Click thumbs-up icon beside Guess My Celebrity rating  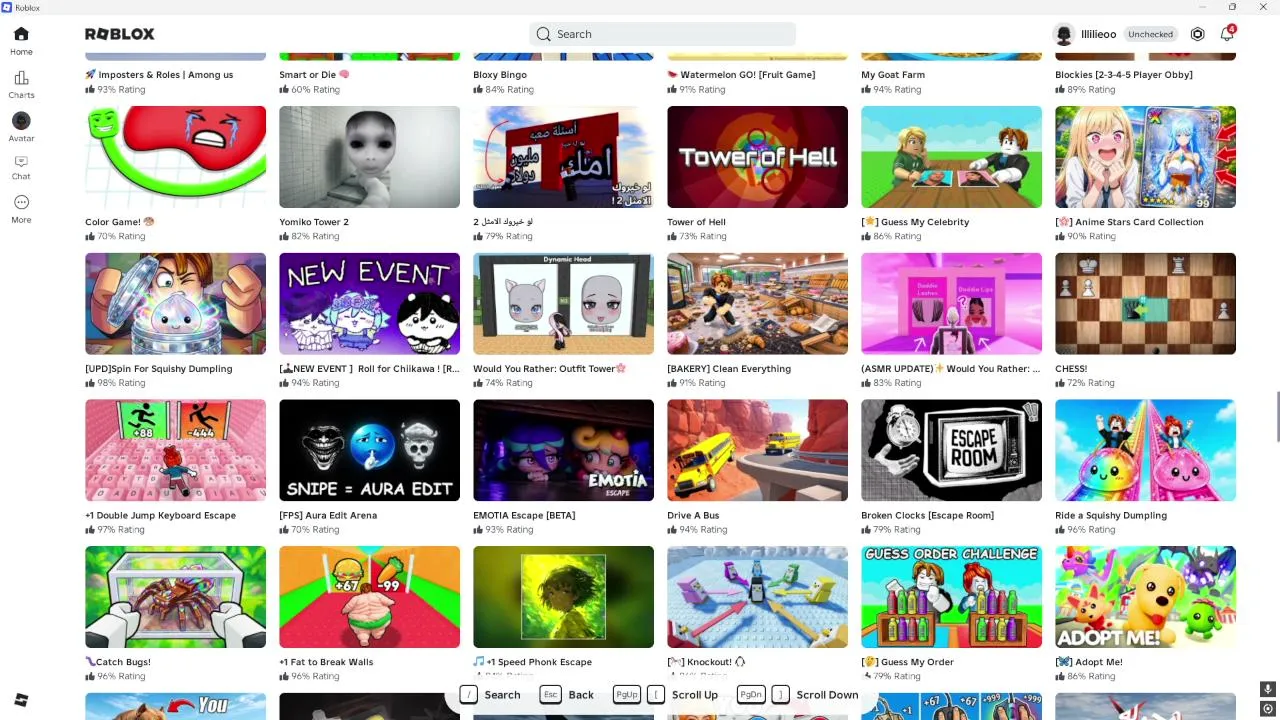pos(866,236)
